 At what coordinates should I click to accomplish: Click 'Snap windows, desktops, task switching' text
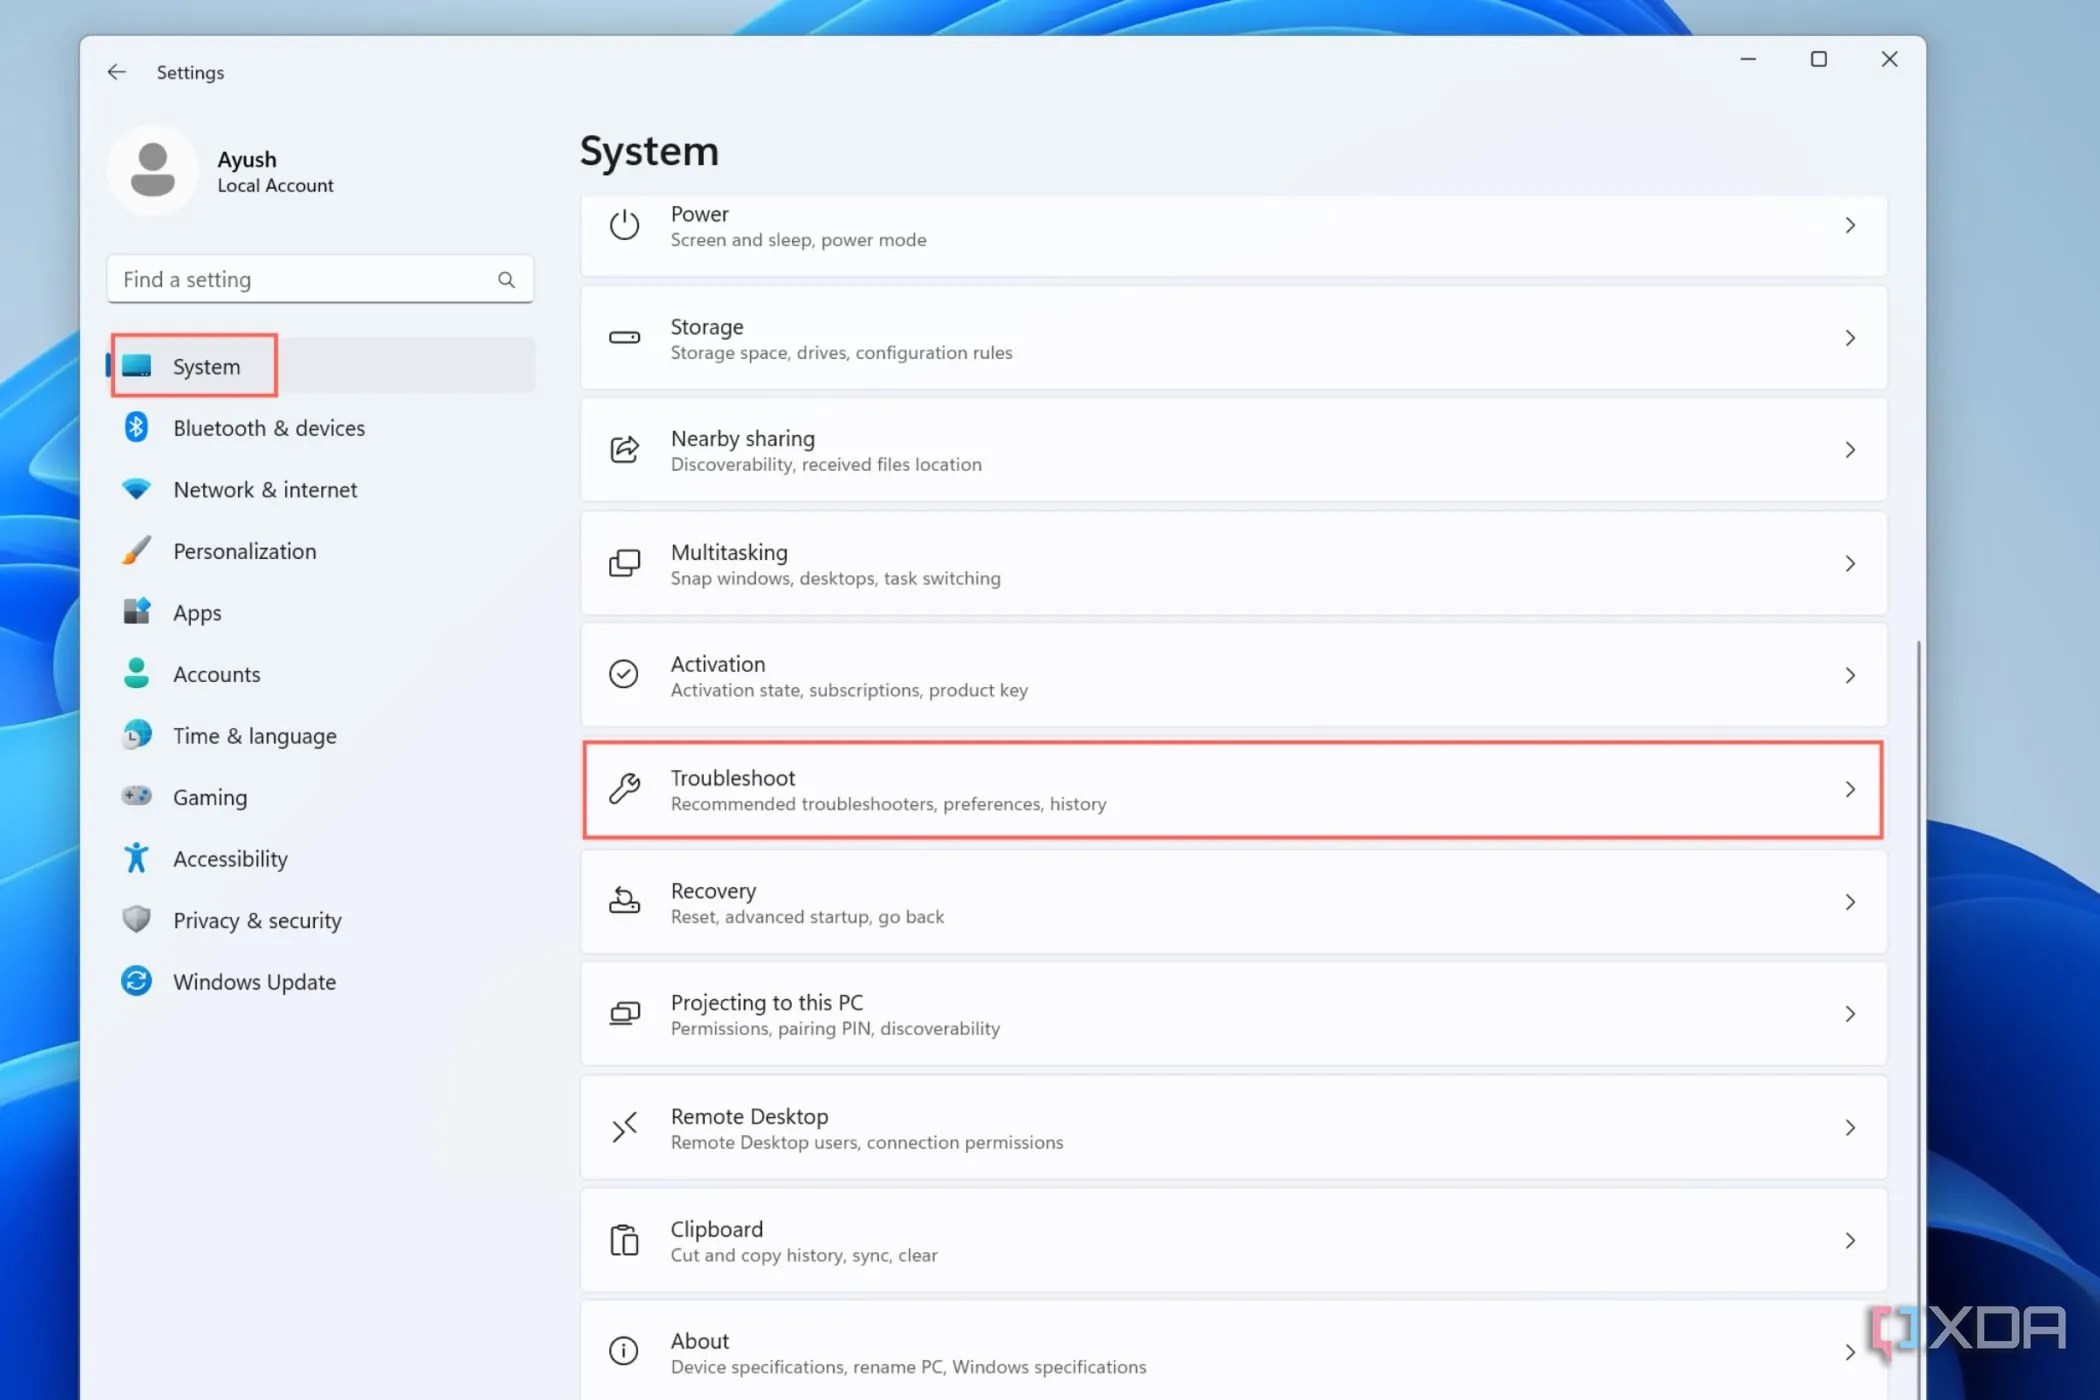click(x=835, y=578)
